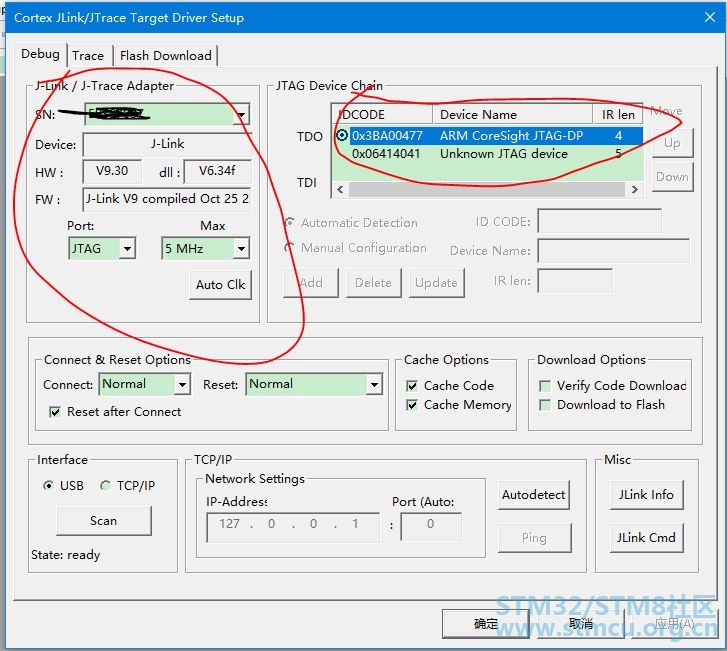727x651 pixels.
Task: Toggle Cache Memory checkbox
Action: point(411,405)
